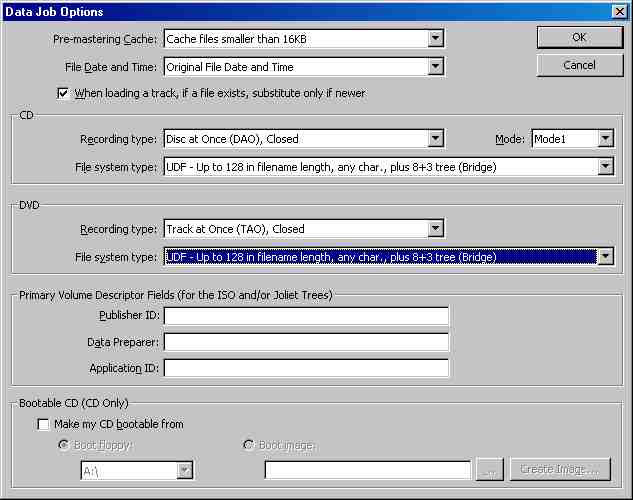This screenshot has width=633, height=500.
Task: Click the Create Image button
Action: (x=558, y=470)
